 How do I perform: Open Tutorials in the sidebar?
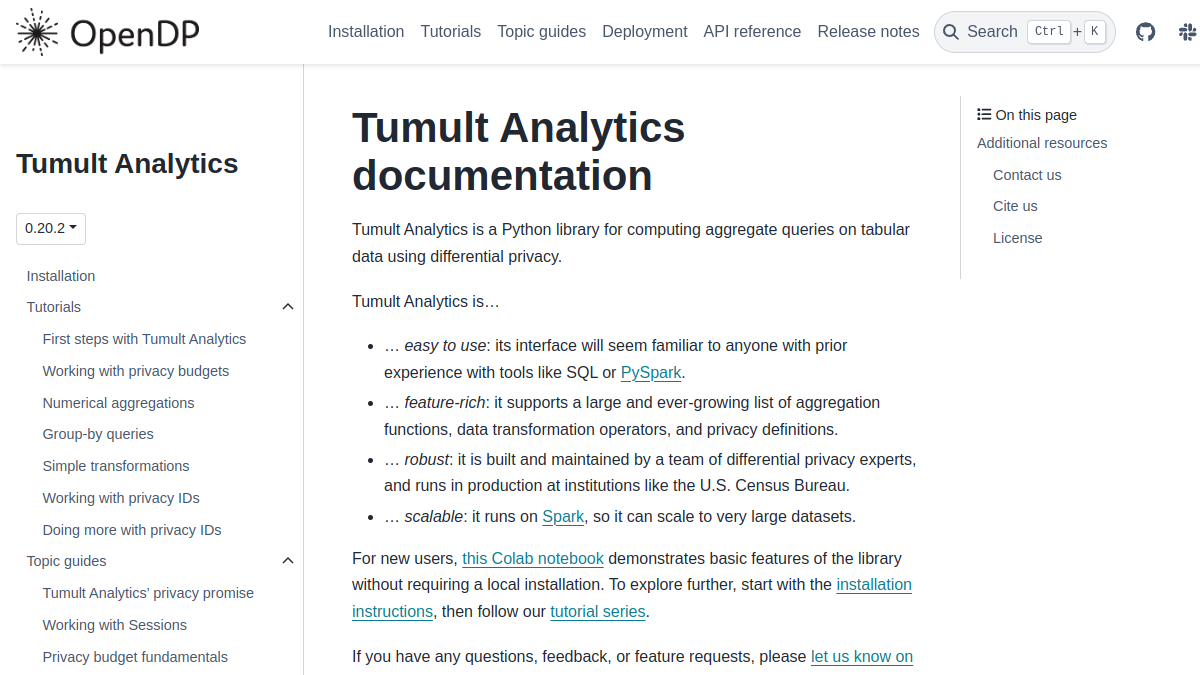pos(54,307)
